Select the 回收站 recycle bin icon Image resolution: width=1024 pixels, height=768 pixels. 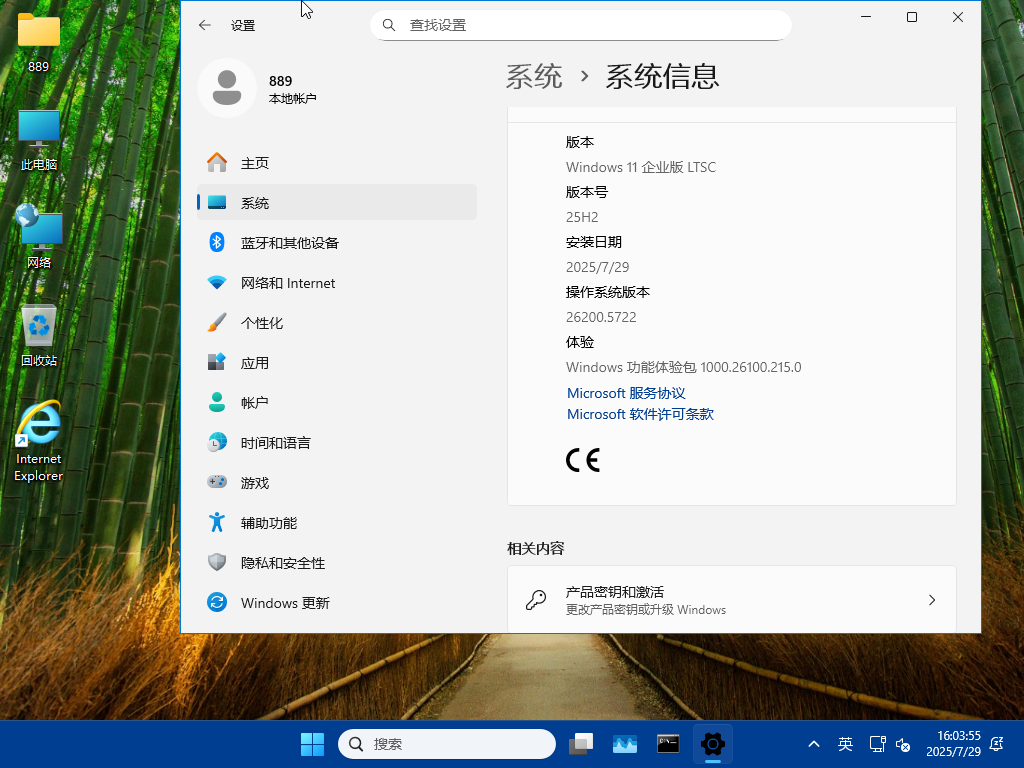point(39,336)
